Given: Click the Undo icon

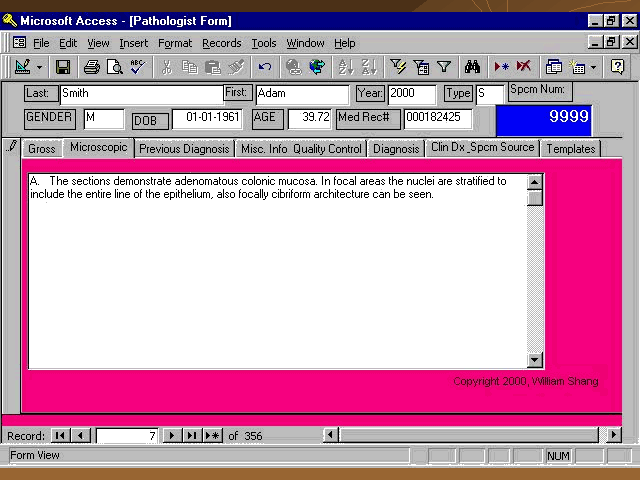Looking at the screenshot, I should click(265, 67).
